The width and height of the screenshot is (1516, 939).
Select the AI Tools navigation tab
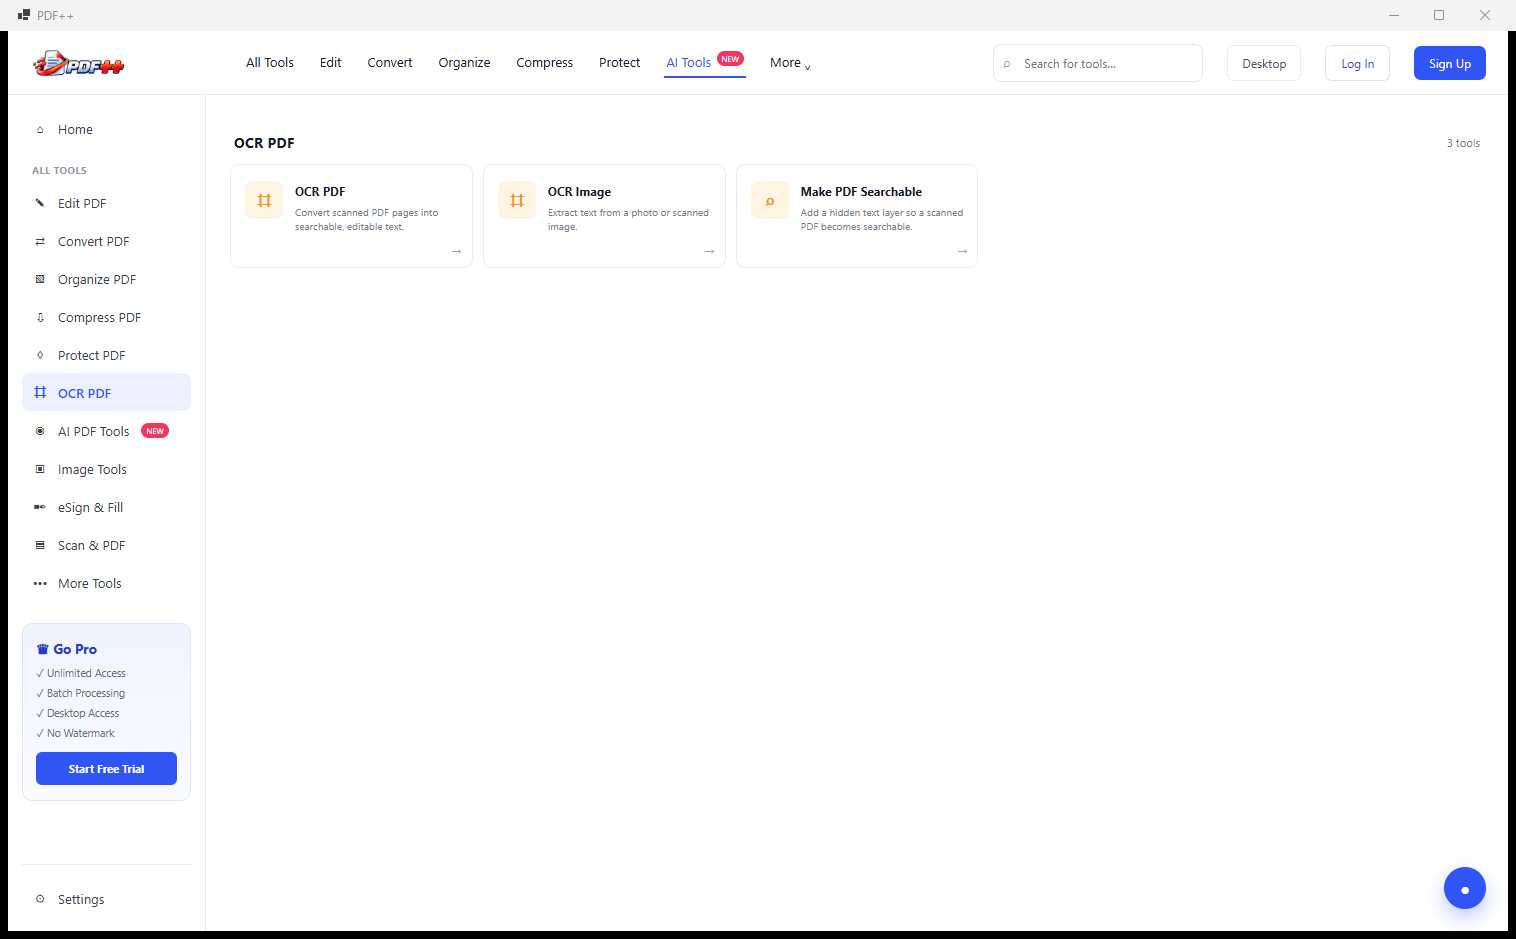(705, 63)
